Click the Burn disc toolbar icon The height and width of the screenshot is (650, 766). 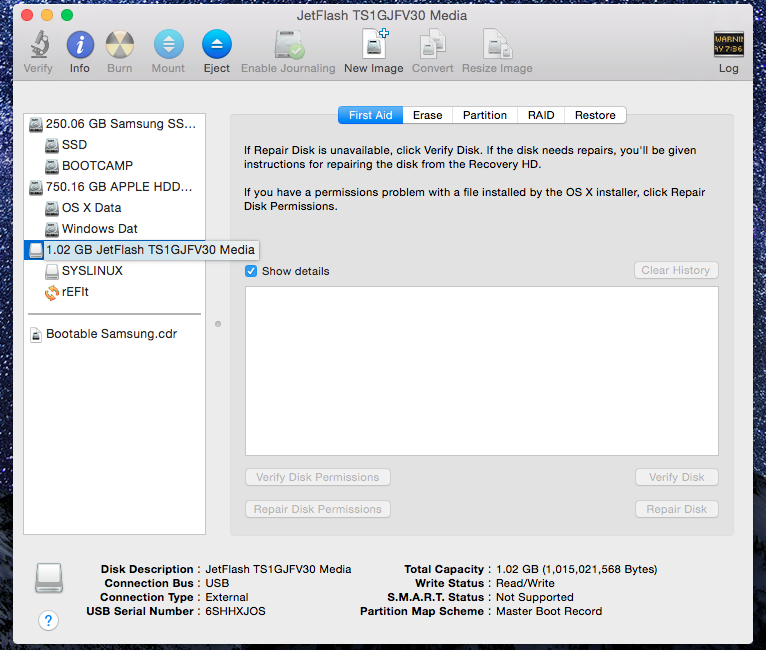pos(120,45)
